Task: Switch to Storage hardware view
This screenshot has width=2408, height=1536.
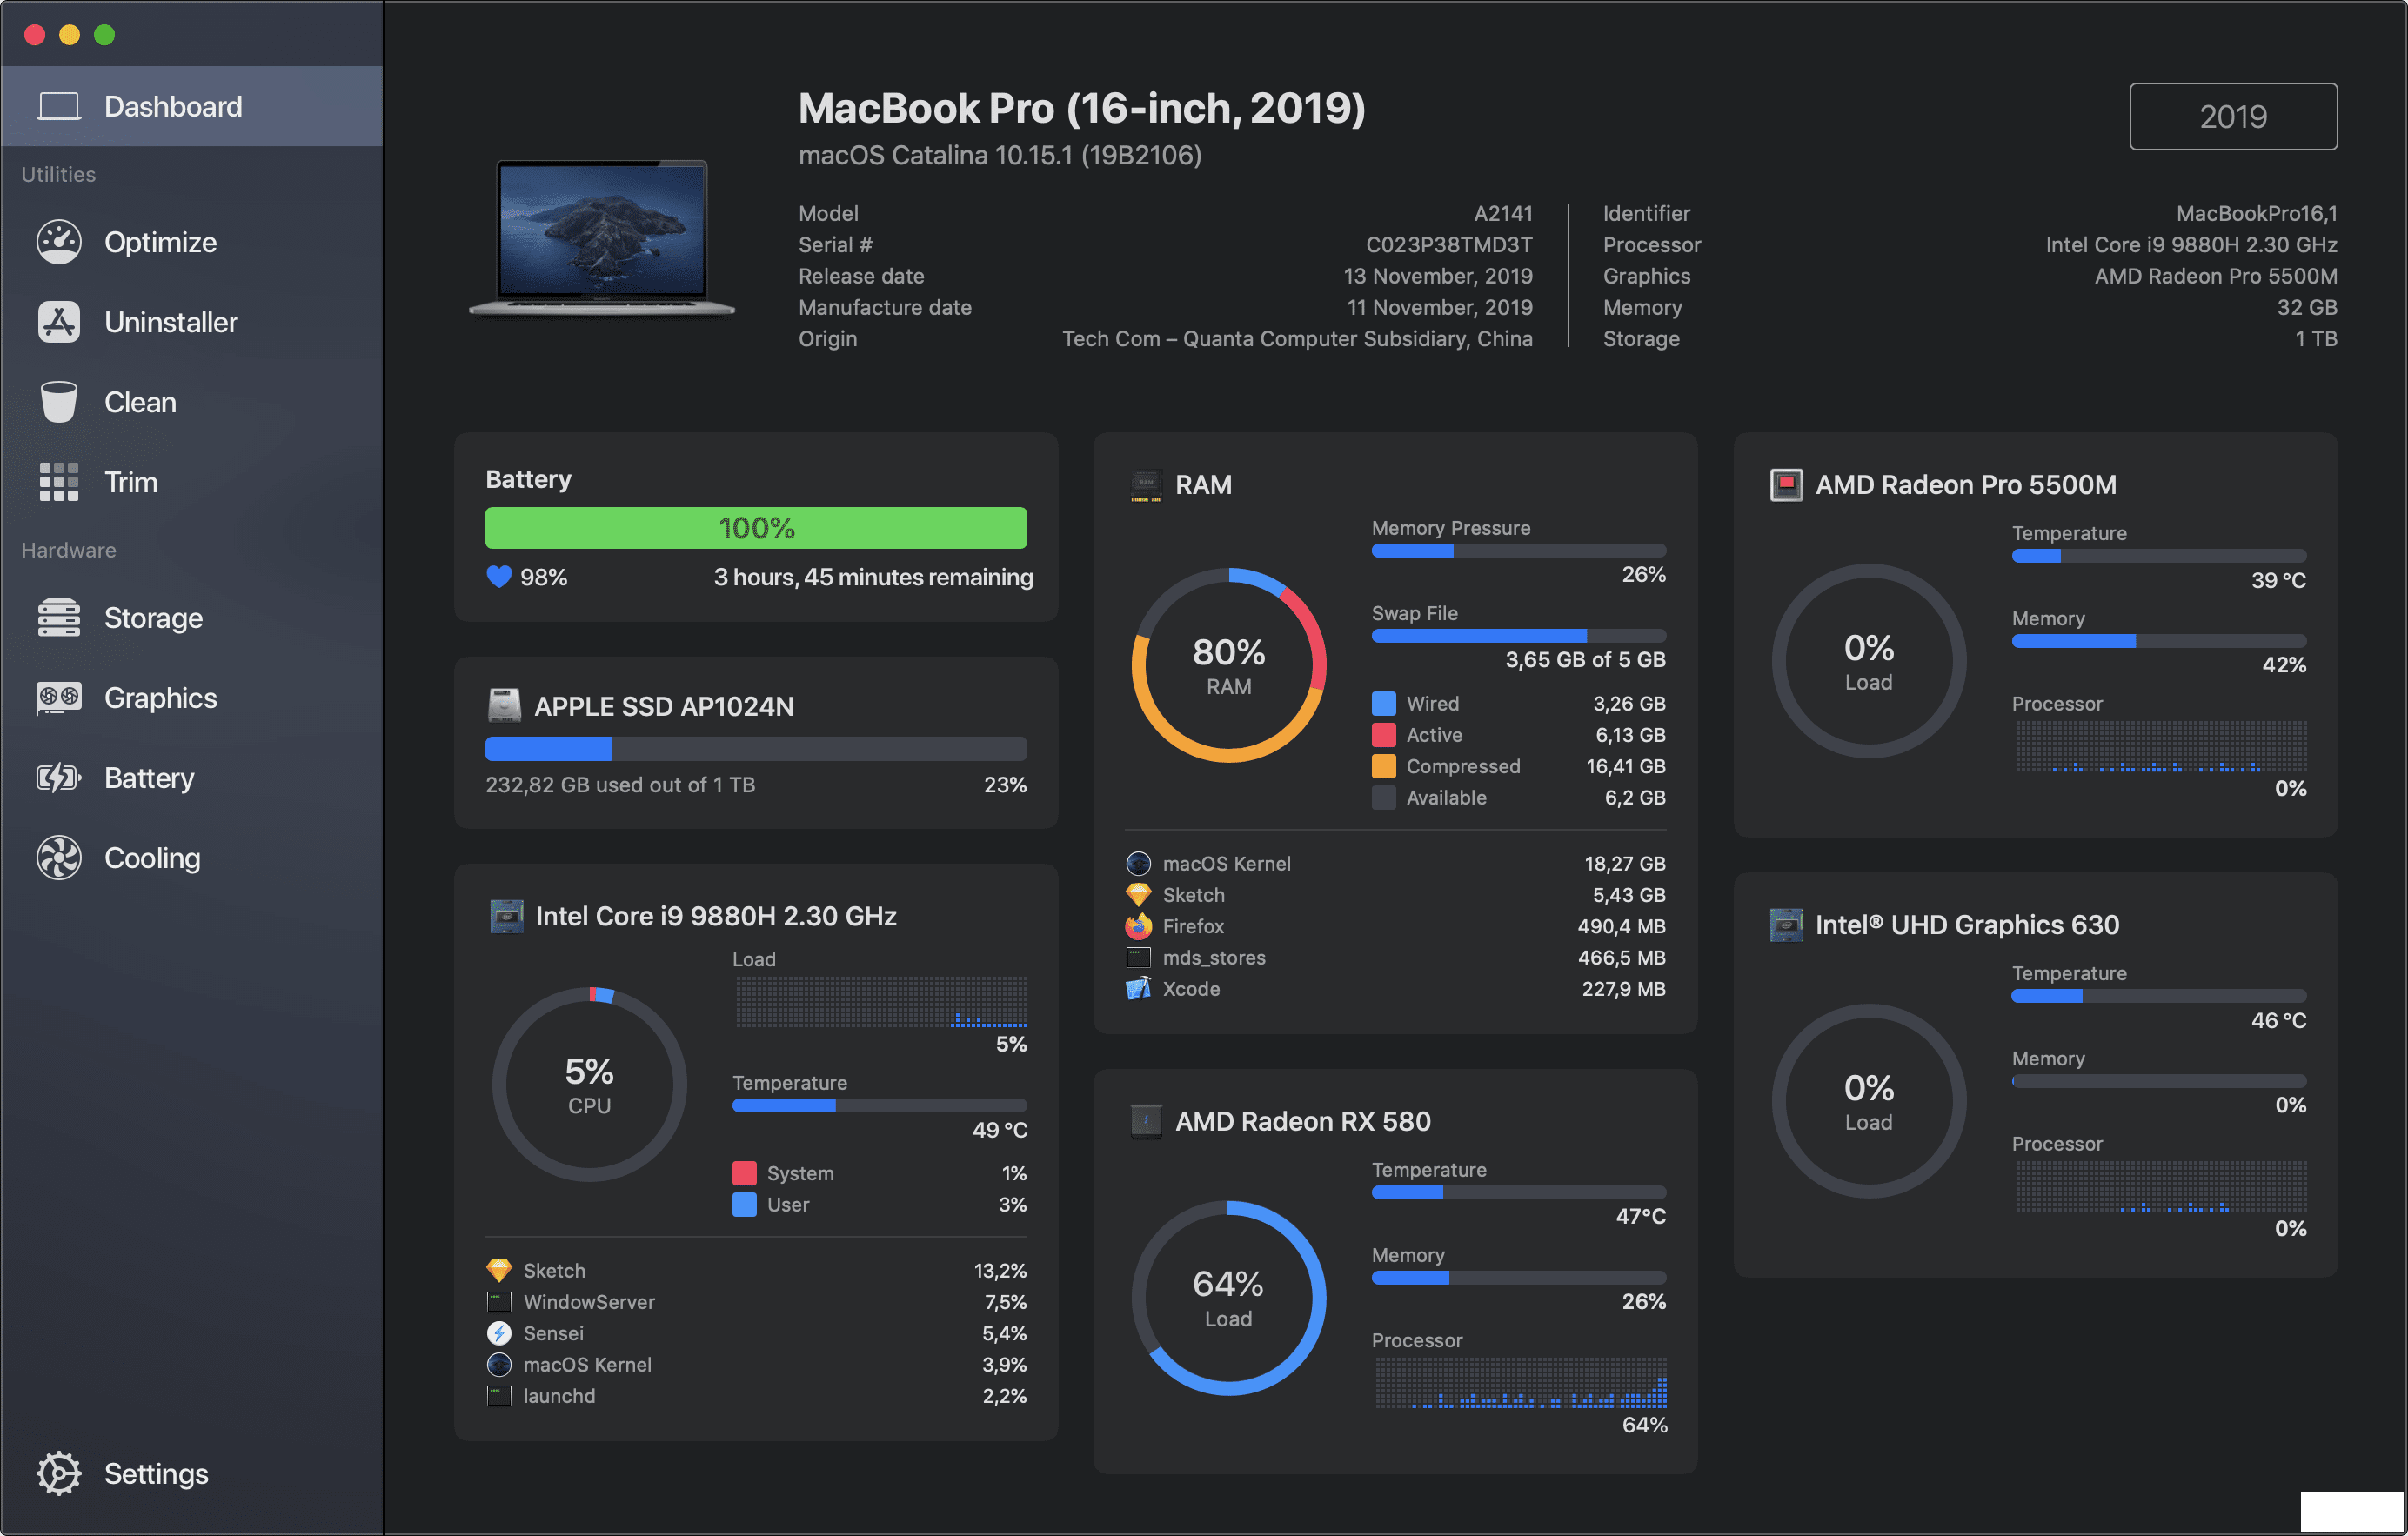Action: click(192, 618)
